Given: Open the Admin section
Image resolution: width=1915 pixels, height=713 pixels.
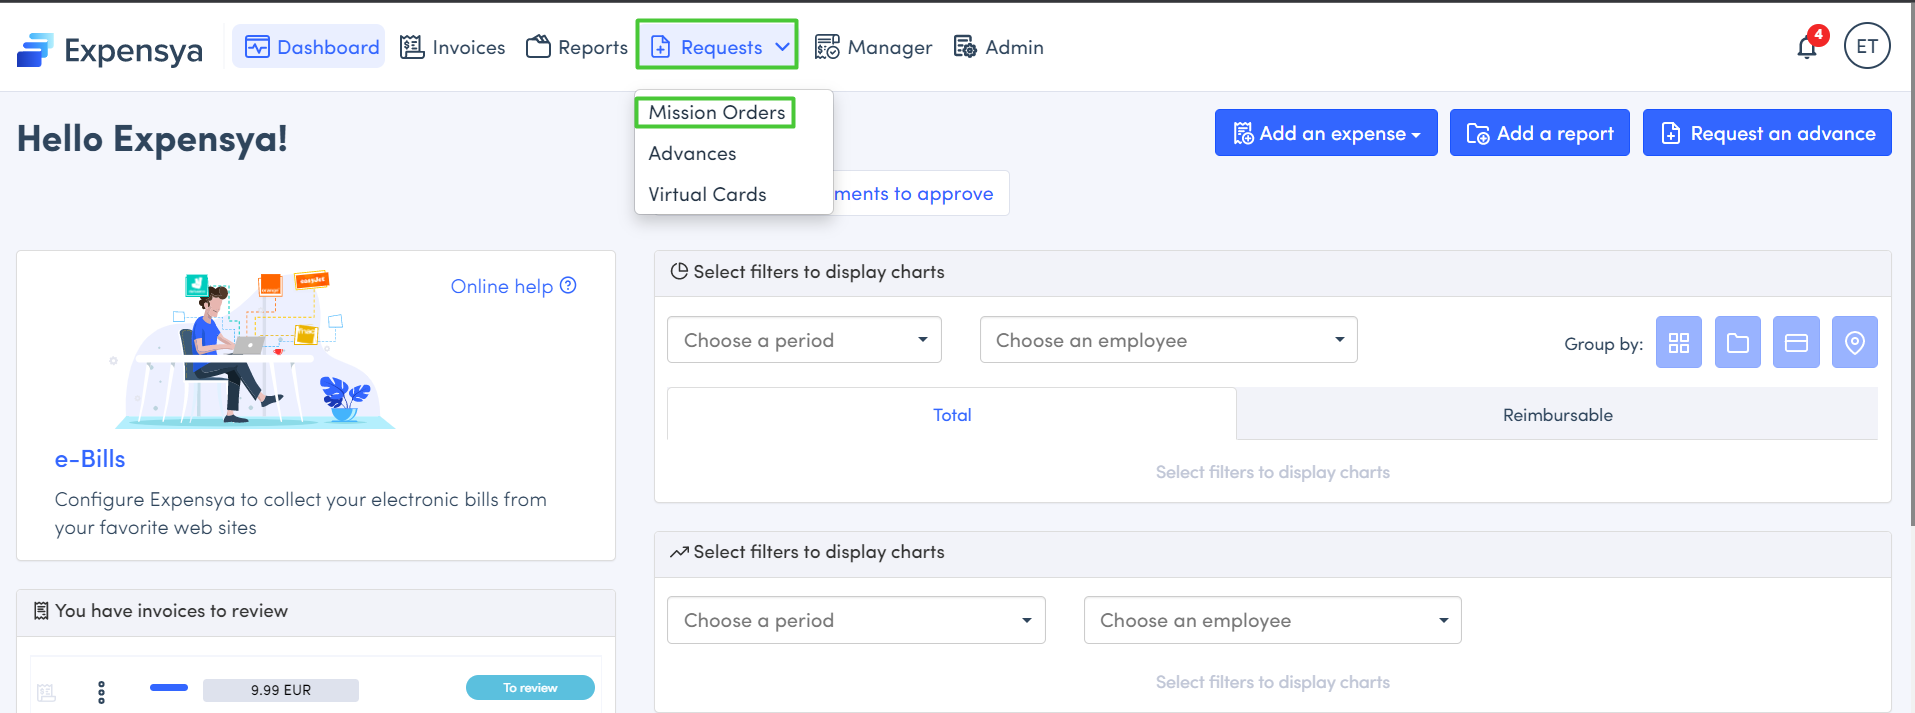Looking at the screenshot, I should click(998, 47).
